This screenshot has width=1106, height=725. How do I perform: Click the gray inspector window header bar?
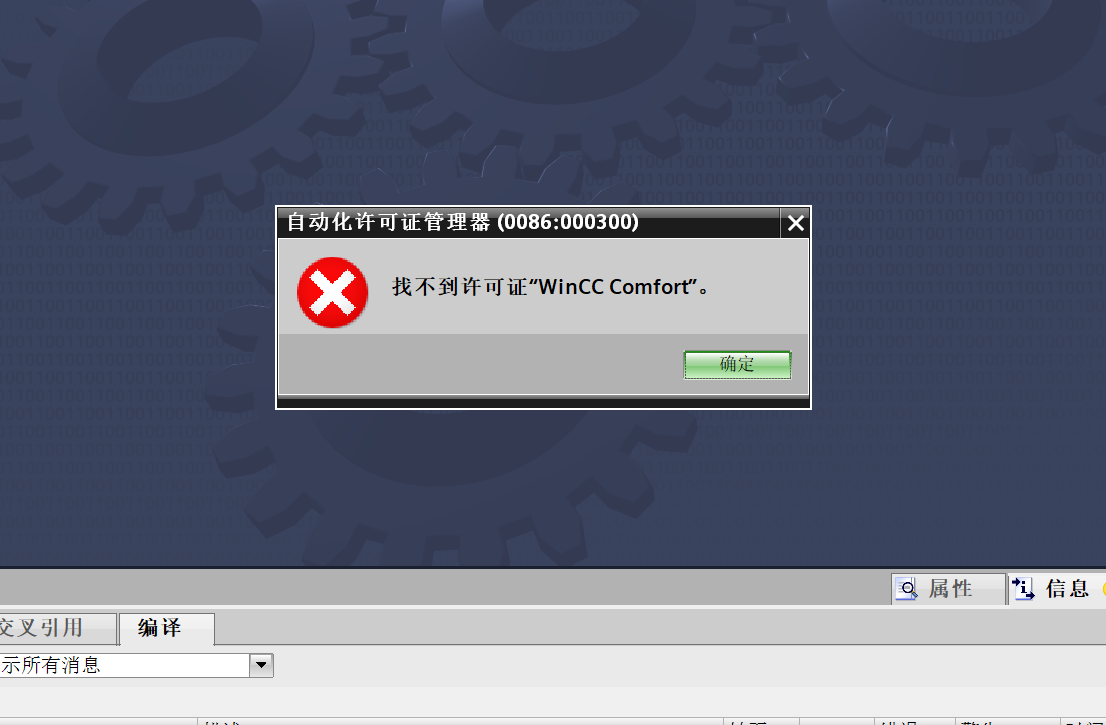click(444, 587)
